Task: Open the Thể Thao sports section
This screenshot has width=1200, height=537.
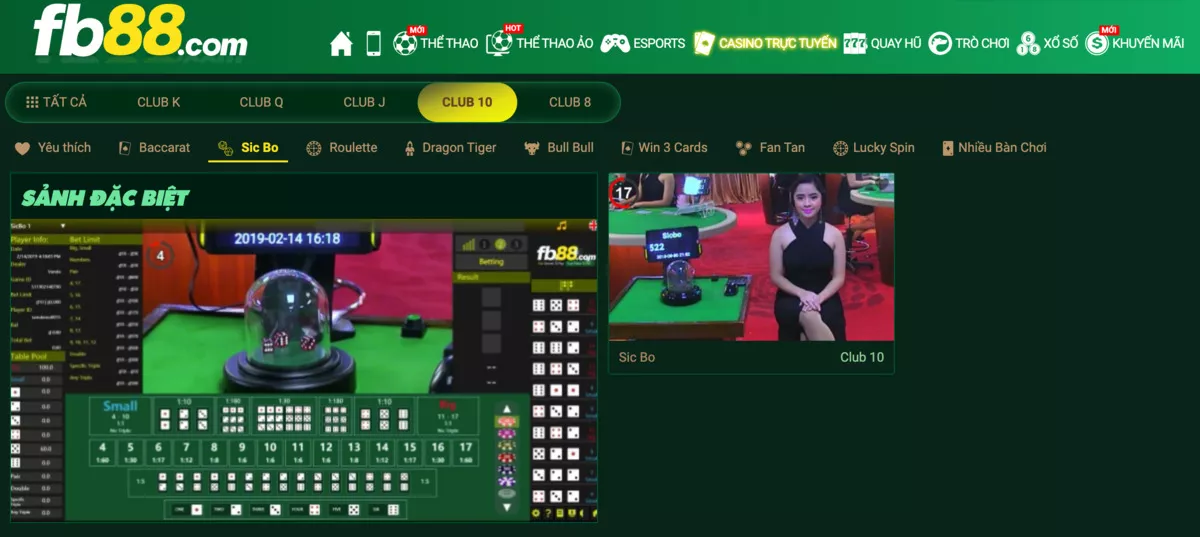Action: coord(436,43)
